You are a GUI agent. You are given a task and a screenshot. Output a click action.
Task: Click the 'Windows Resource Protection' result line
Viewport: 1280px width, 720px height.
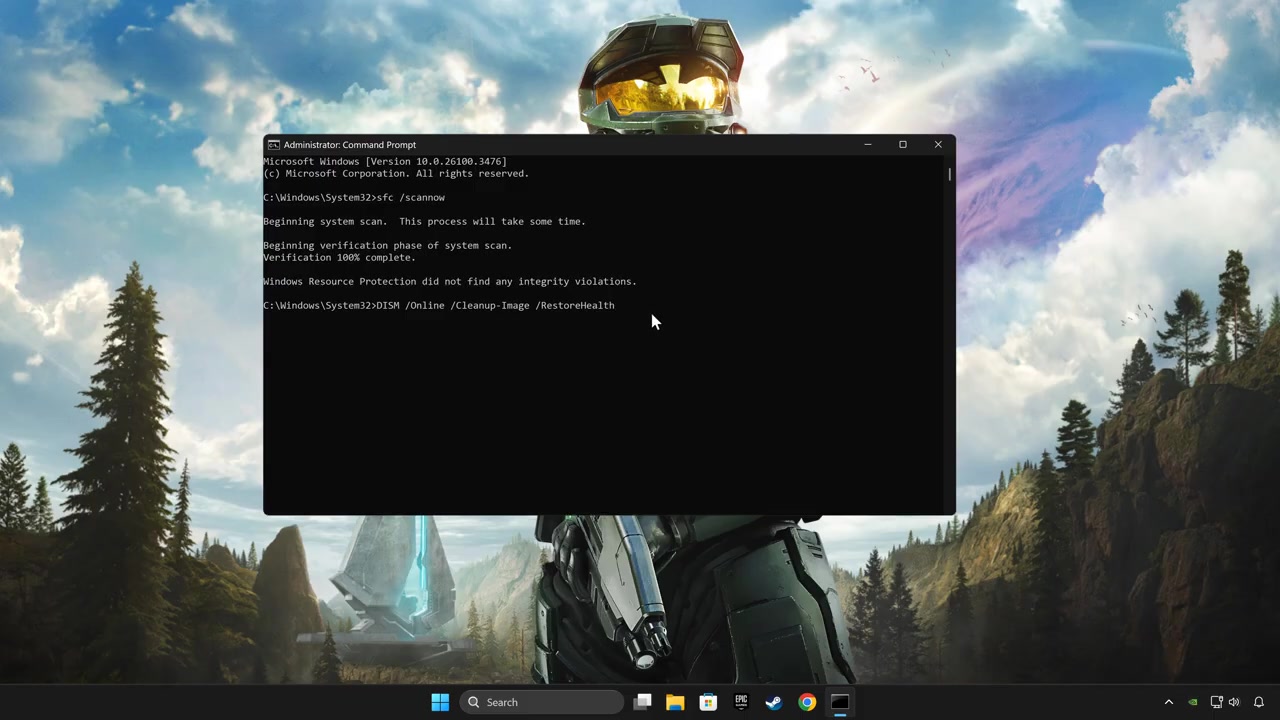click(450, 281)
